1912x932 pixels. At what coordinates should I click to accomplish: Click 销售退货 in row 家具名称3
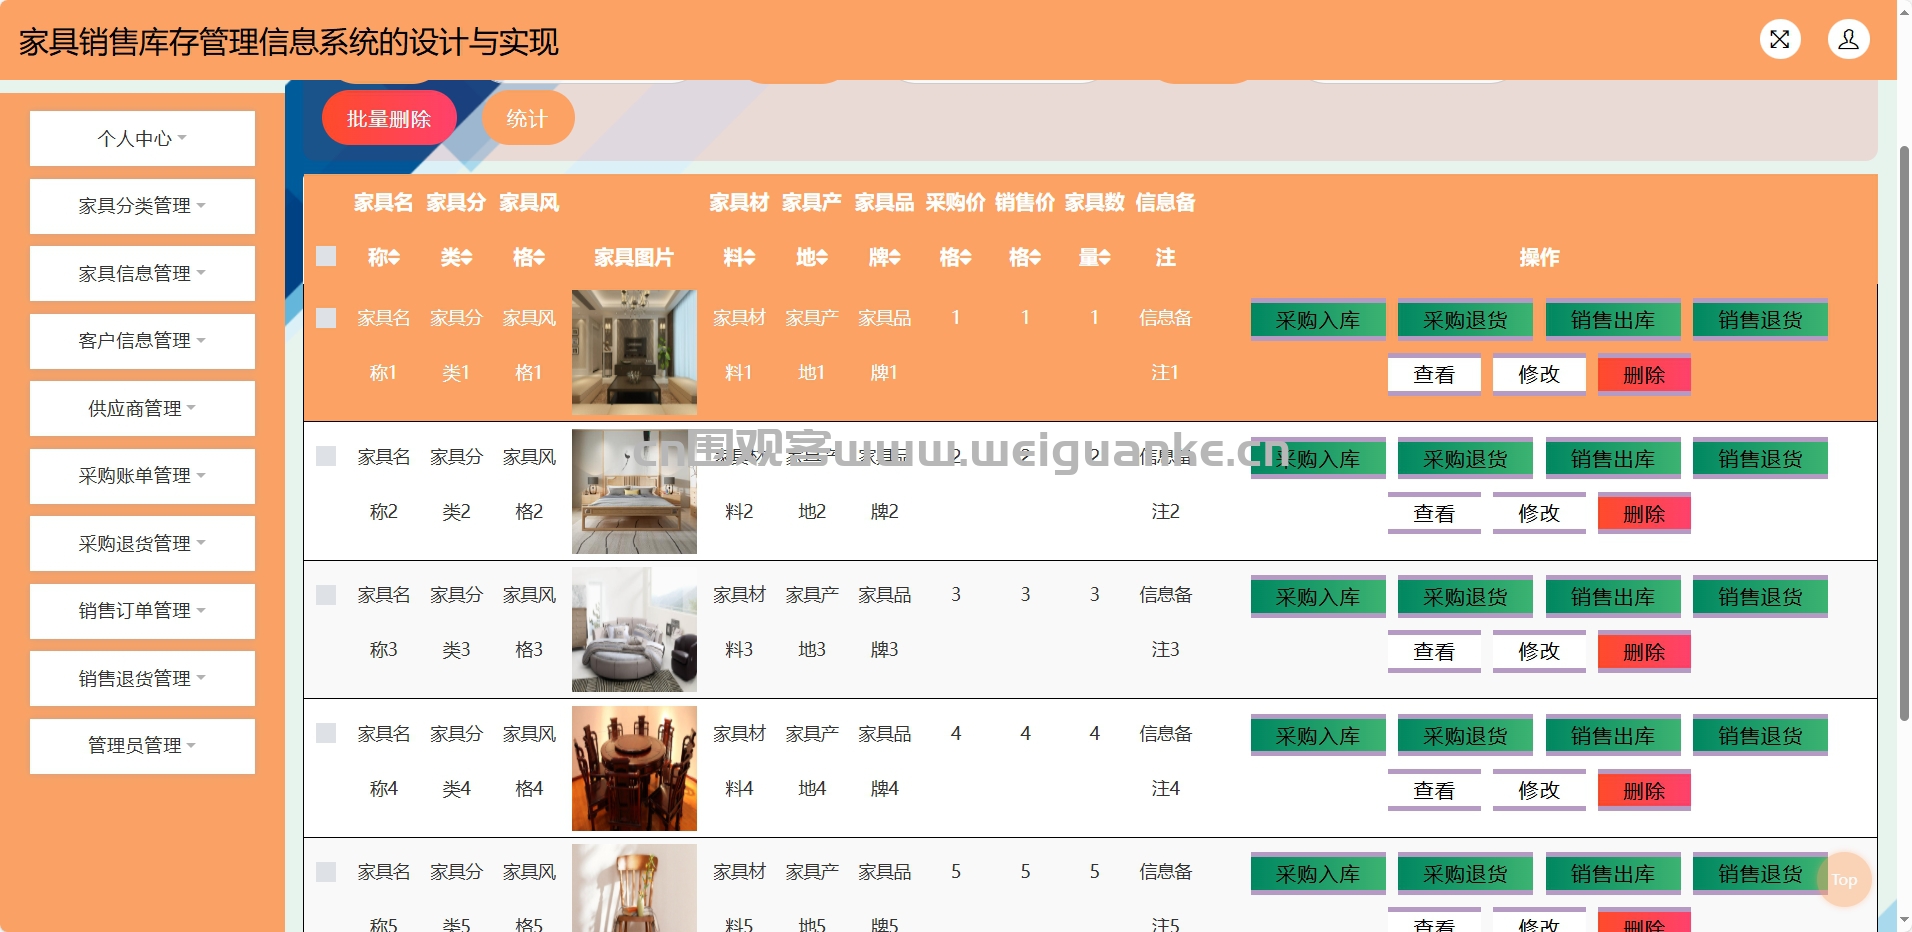[1760, 597]
